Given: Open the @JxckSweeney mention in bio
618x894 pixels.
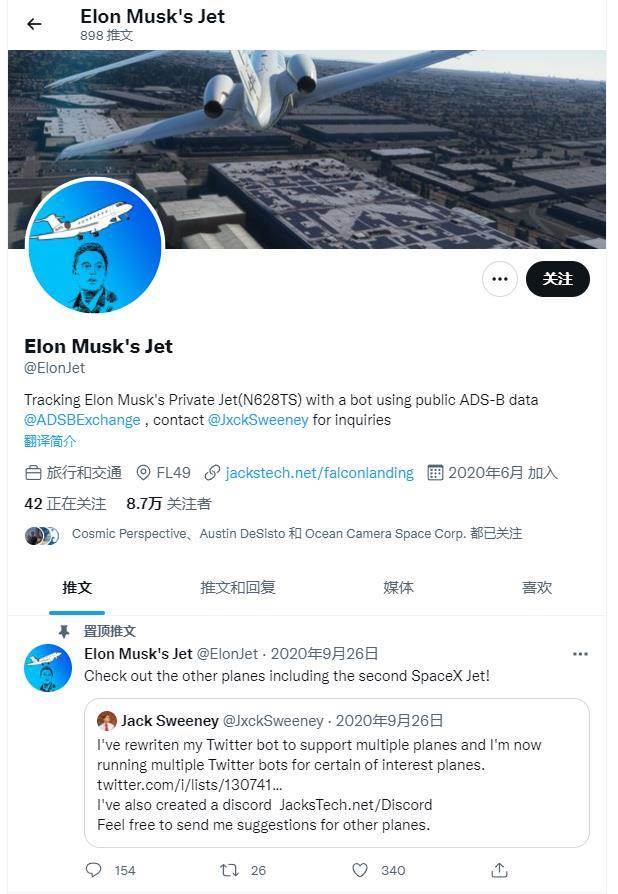Looking at the screenshot, I should (258, 420).
